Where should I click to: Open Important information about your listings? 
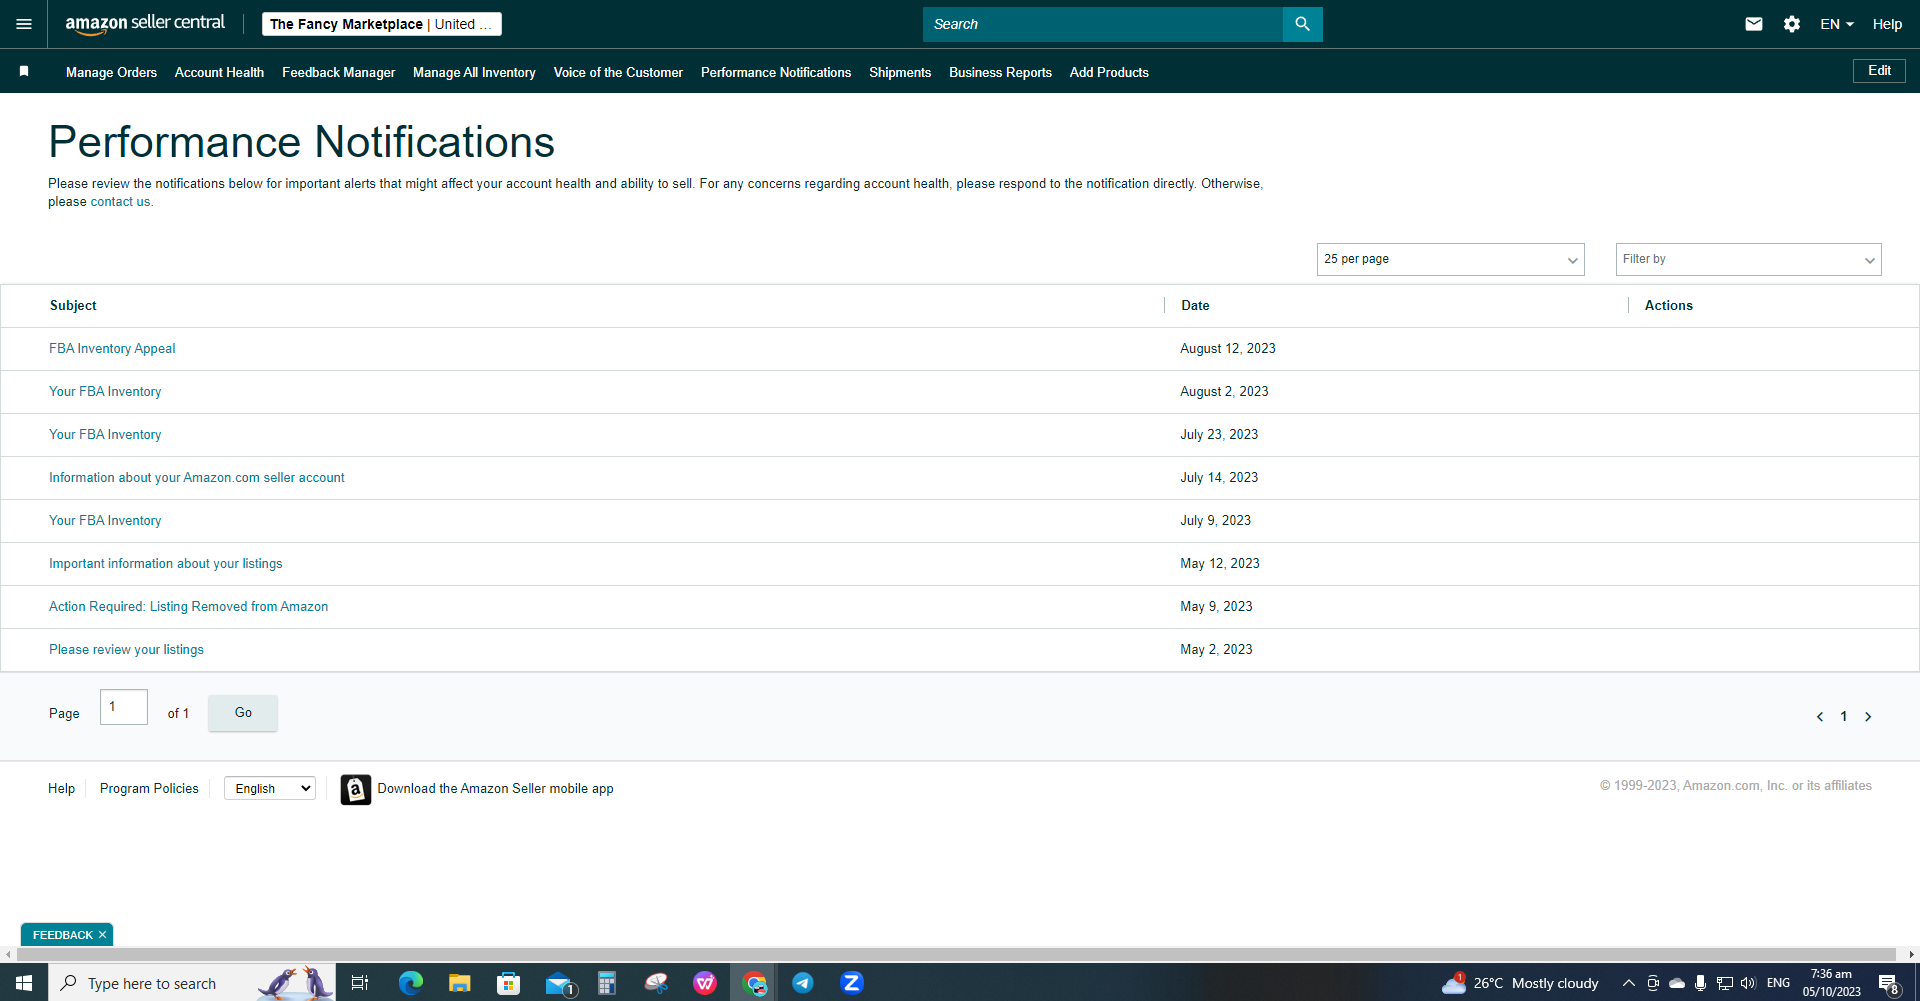tap(166, 564)
